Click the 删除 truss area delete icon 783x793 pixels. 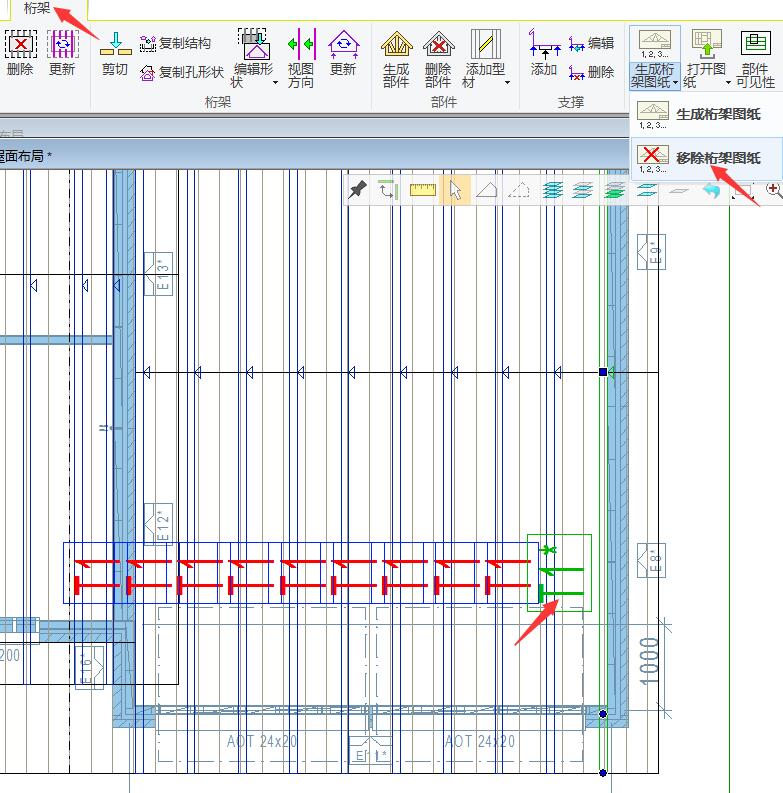tap(20, 45)
